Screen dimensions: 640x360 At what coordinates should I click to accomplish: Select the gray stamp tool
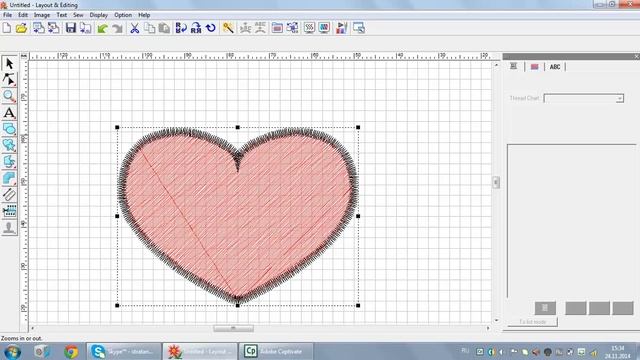[9, 227]
